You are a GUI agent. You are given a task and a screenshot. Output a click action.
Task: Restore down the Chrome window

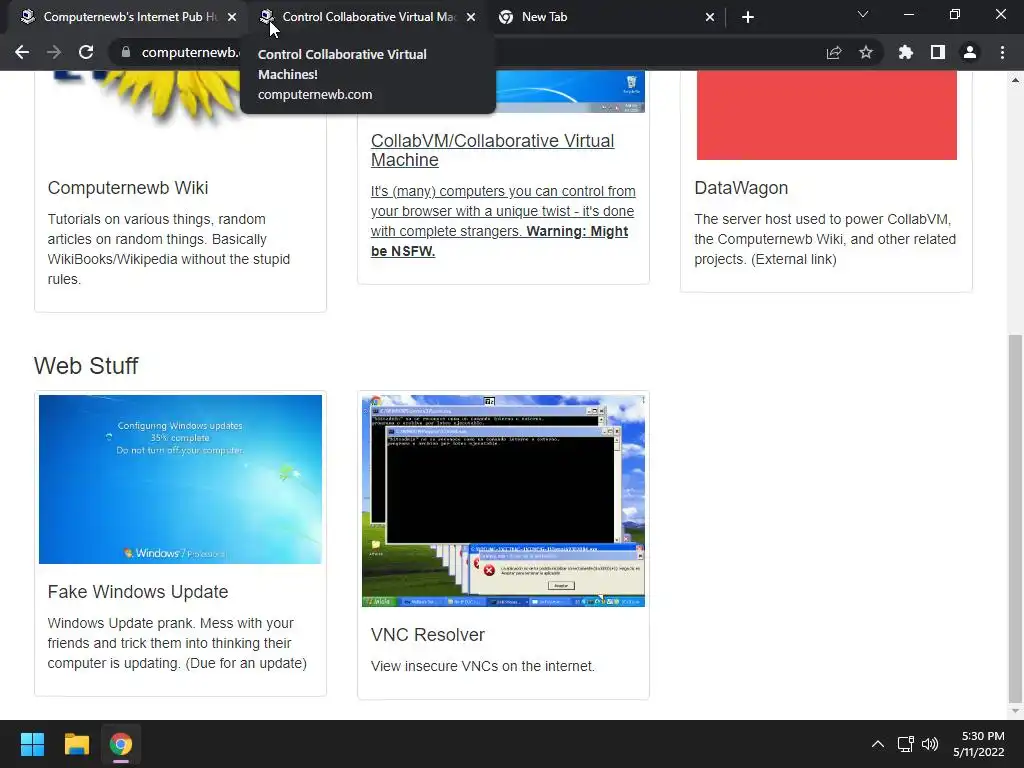click(x=955, y=14)
